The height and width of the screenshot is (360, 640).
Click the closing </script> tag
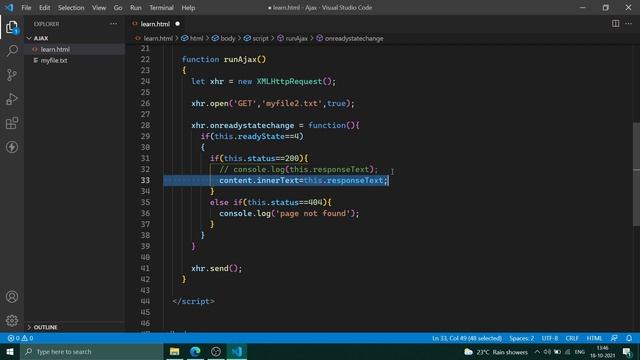193,302
